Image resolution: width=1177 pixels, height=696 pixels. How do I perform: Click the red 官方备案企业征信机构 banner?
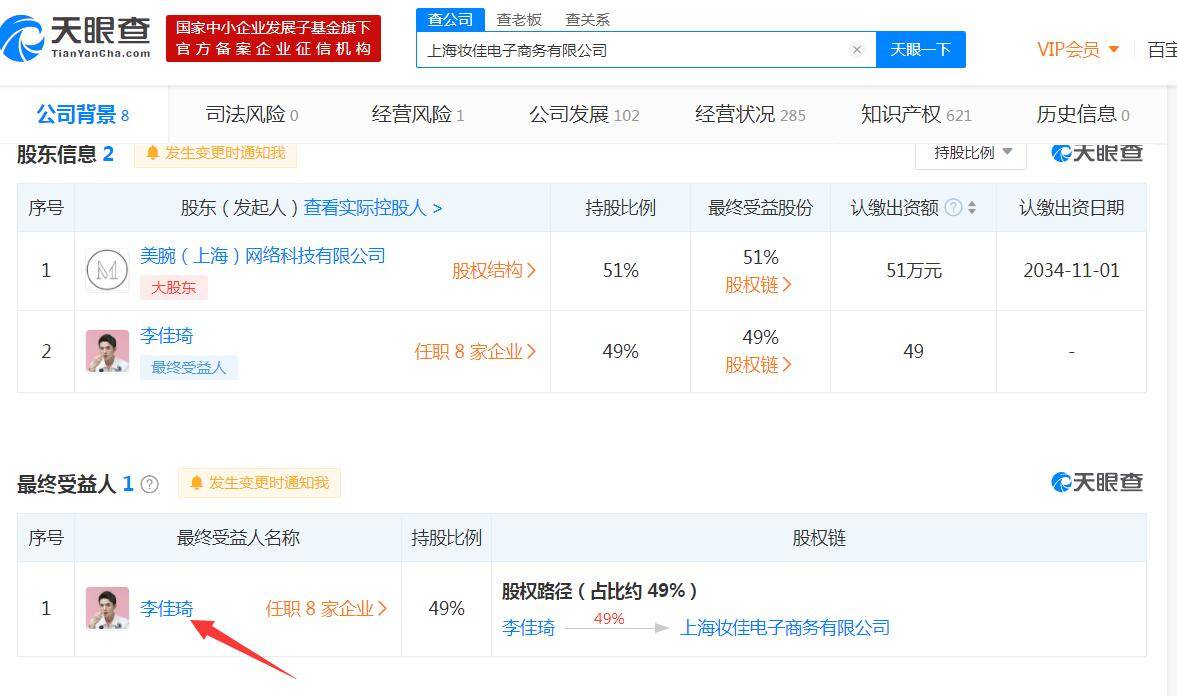[273, 38]
